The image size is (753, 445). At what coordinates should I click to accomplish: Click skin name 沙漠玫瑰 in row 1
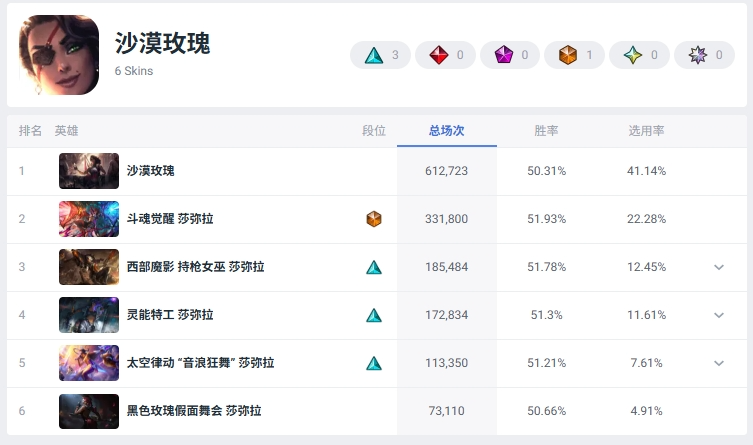[150, 171]
